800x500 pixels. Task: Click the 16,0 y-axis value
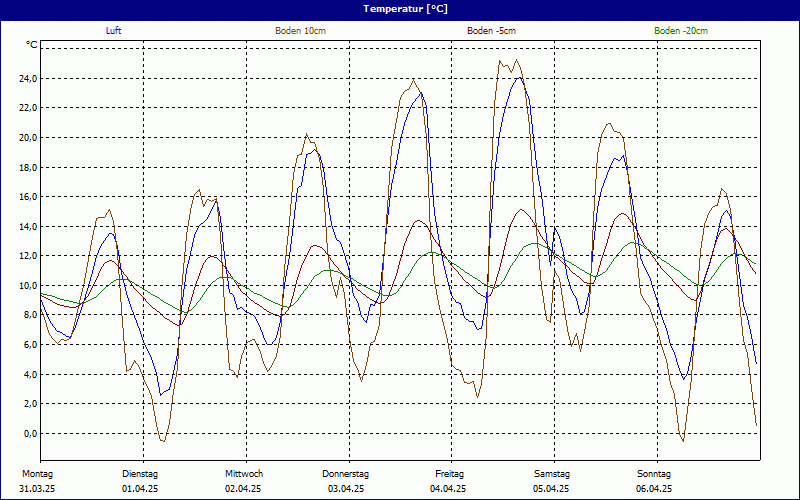(x=29, y=197)
